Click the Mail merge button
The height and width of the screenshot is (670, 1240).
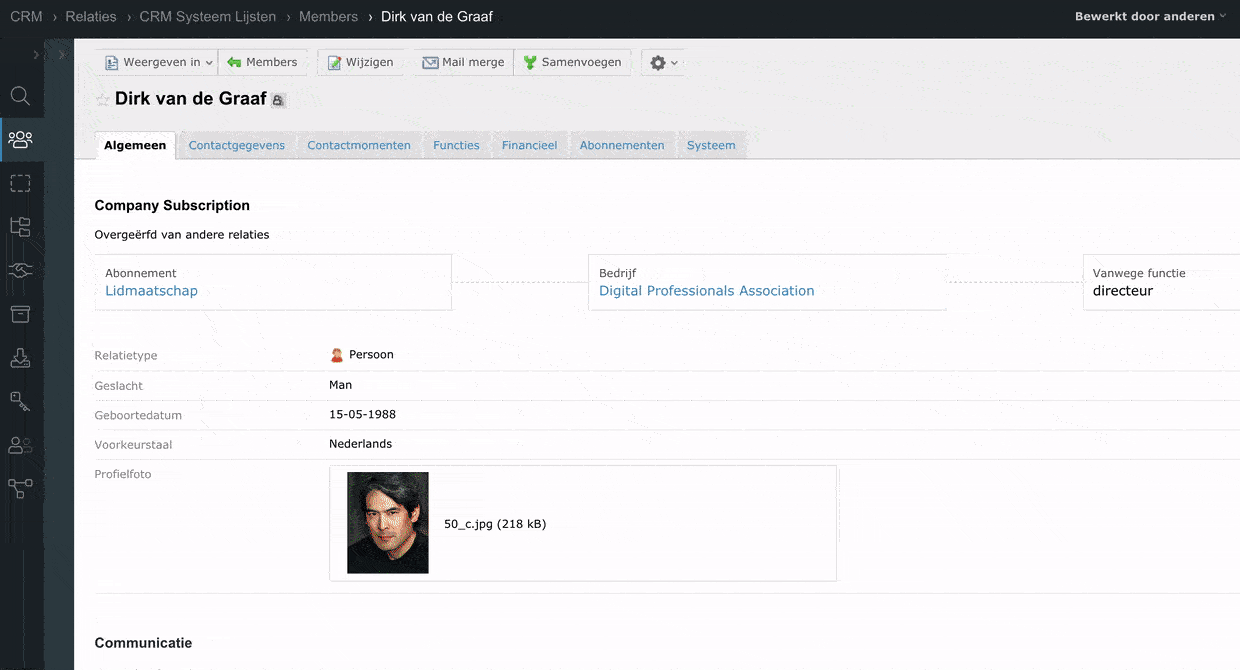pos(463,62)
